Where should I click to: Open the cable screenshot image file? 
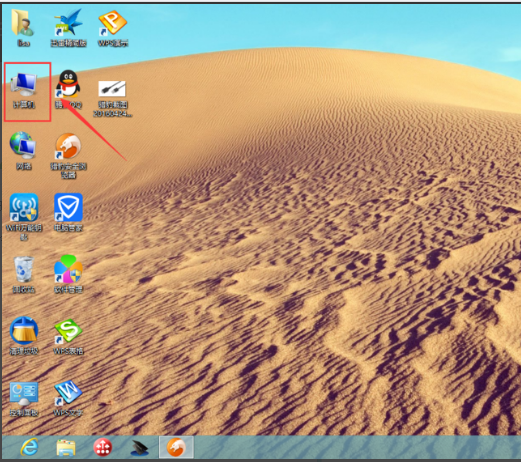[112, 98]
